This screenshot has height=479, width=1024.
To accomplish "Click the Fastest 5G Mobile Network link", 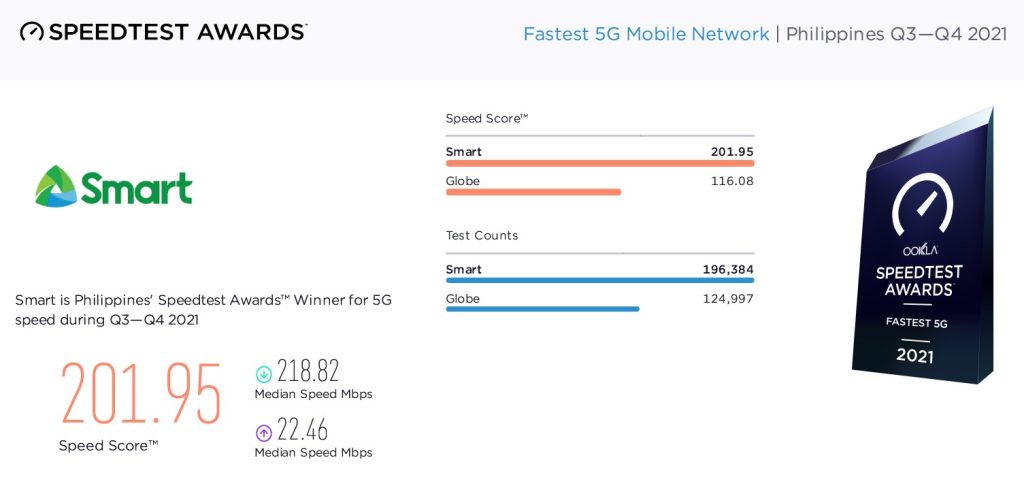I will 646,34.
